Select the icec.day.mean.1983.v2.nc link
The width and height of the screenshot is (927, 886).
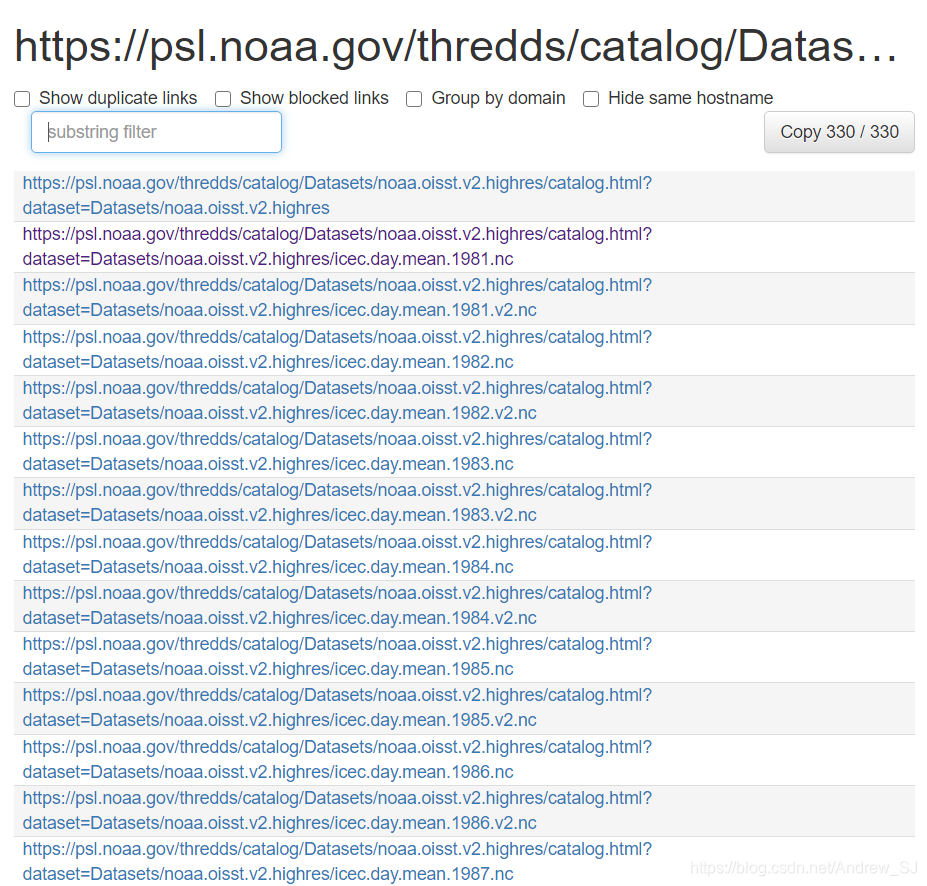337,502
